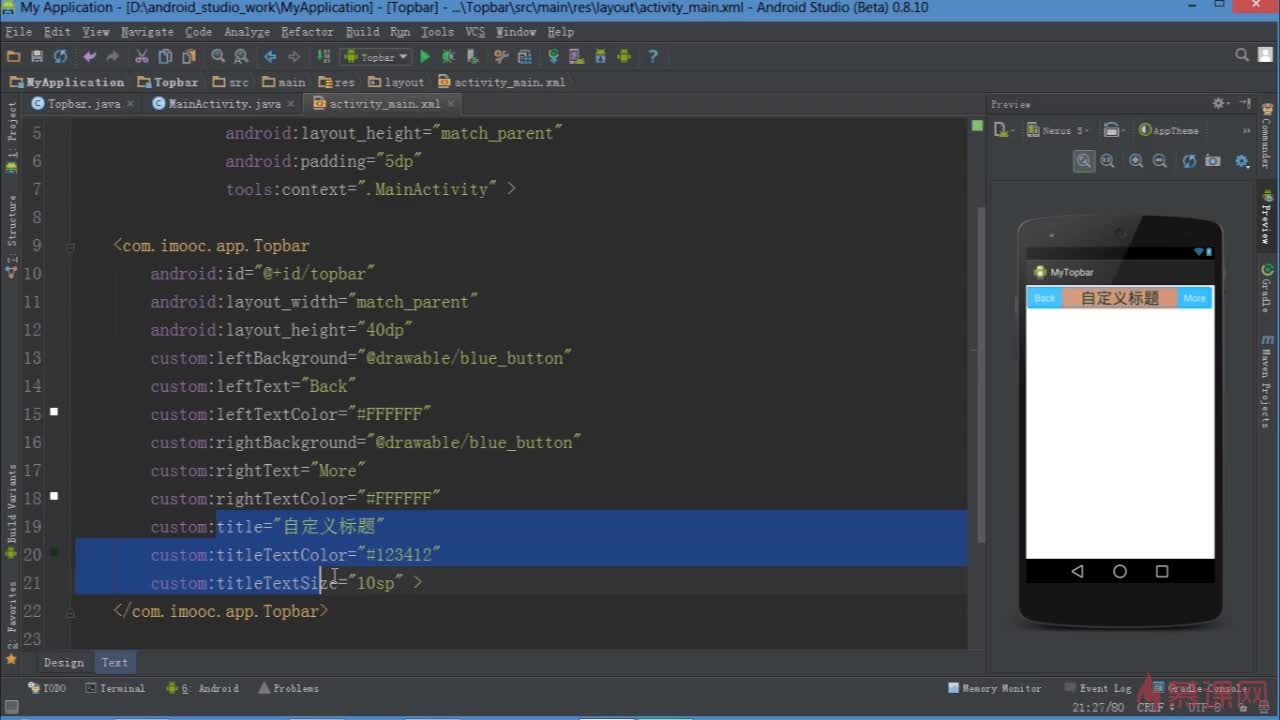Open the Event Log panel
Screen dimensions: 1280x720
coord(1097,688)
